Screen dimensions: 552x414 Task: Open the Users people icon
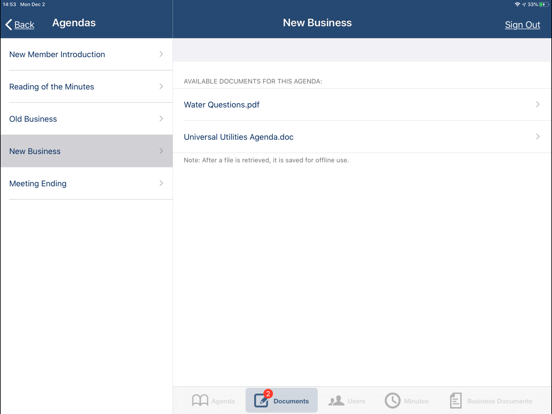[x=336, y=401]
